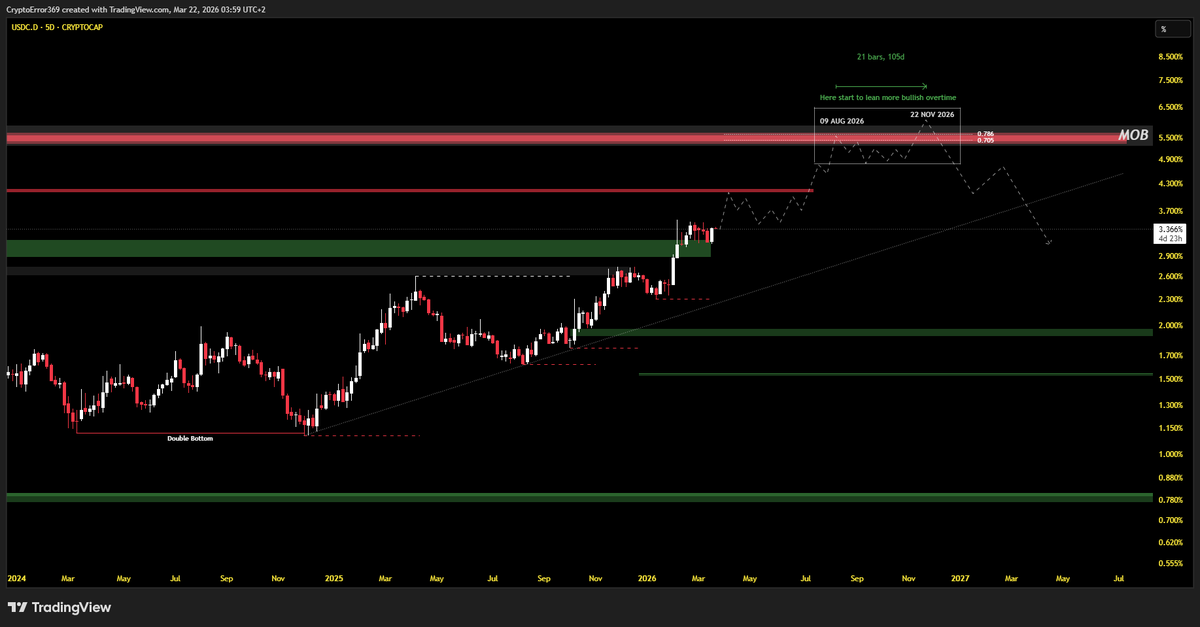The height and width of the screenshot is (627, 1200).
Task: Click the 2.300% price axis label
Action: coord(1170,299)
